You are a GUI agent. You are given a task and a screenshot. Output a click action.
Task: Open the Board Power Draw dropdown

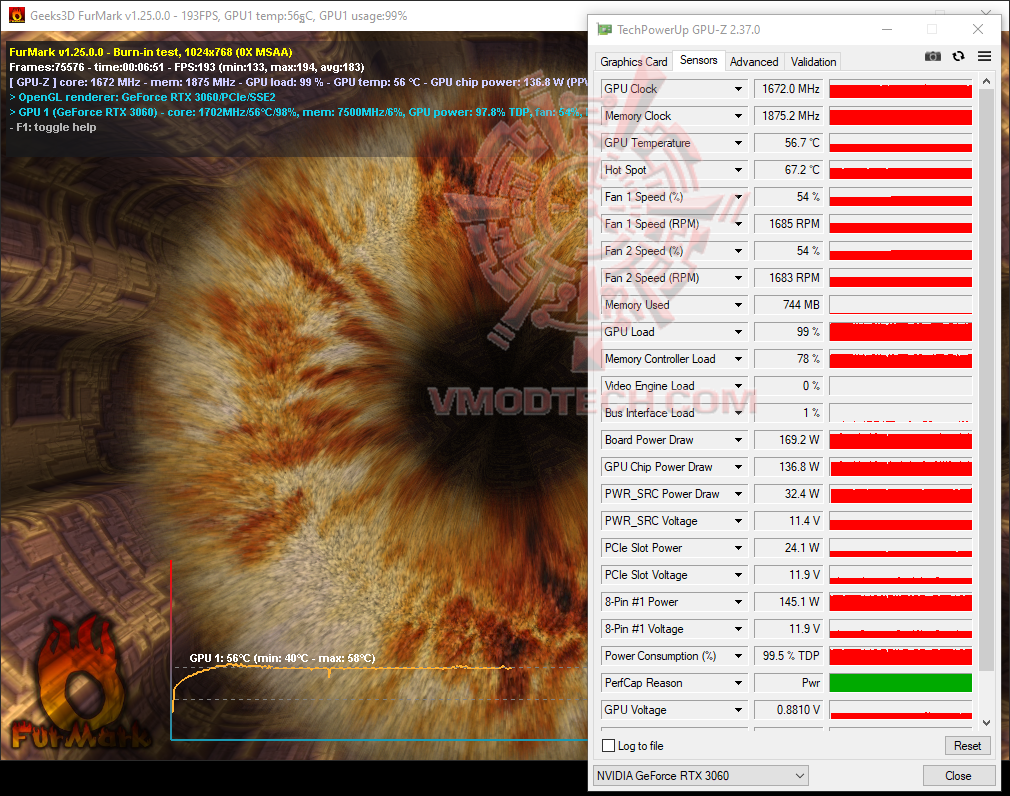coord(738,441)
